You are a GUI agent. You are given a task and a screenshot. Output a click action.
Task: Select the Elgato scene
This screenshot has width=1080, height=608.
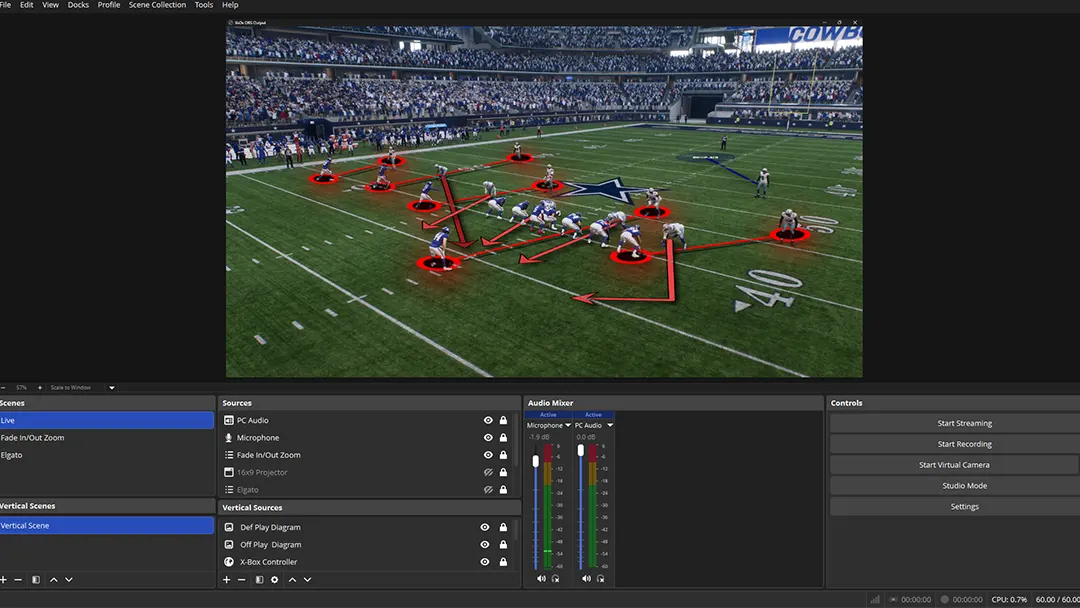click(107, 454)
